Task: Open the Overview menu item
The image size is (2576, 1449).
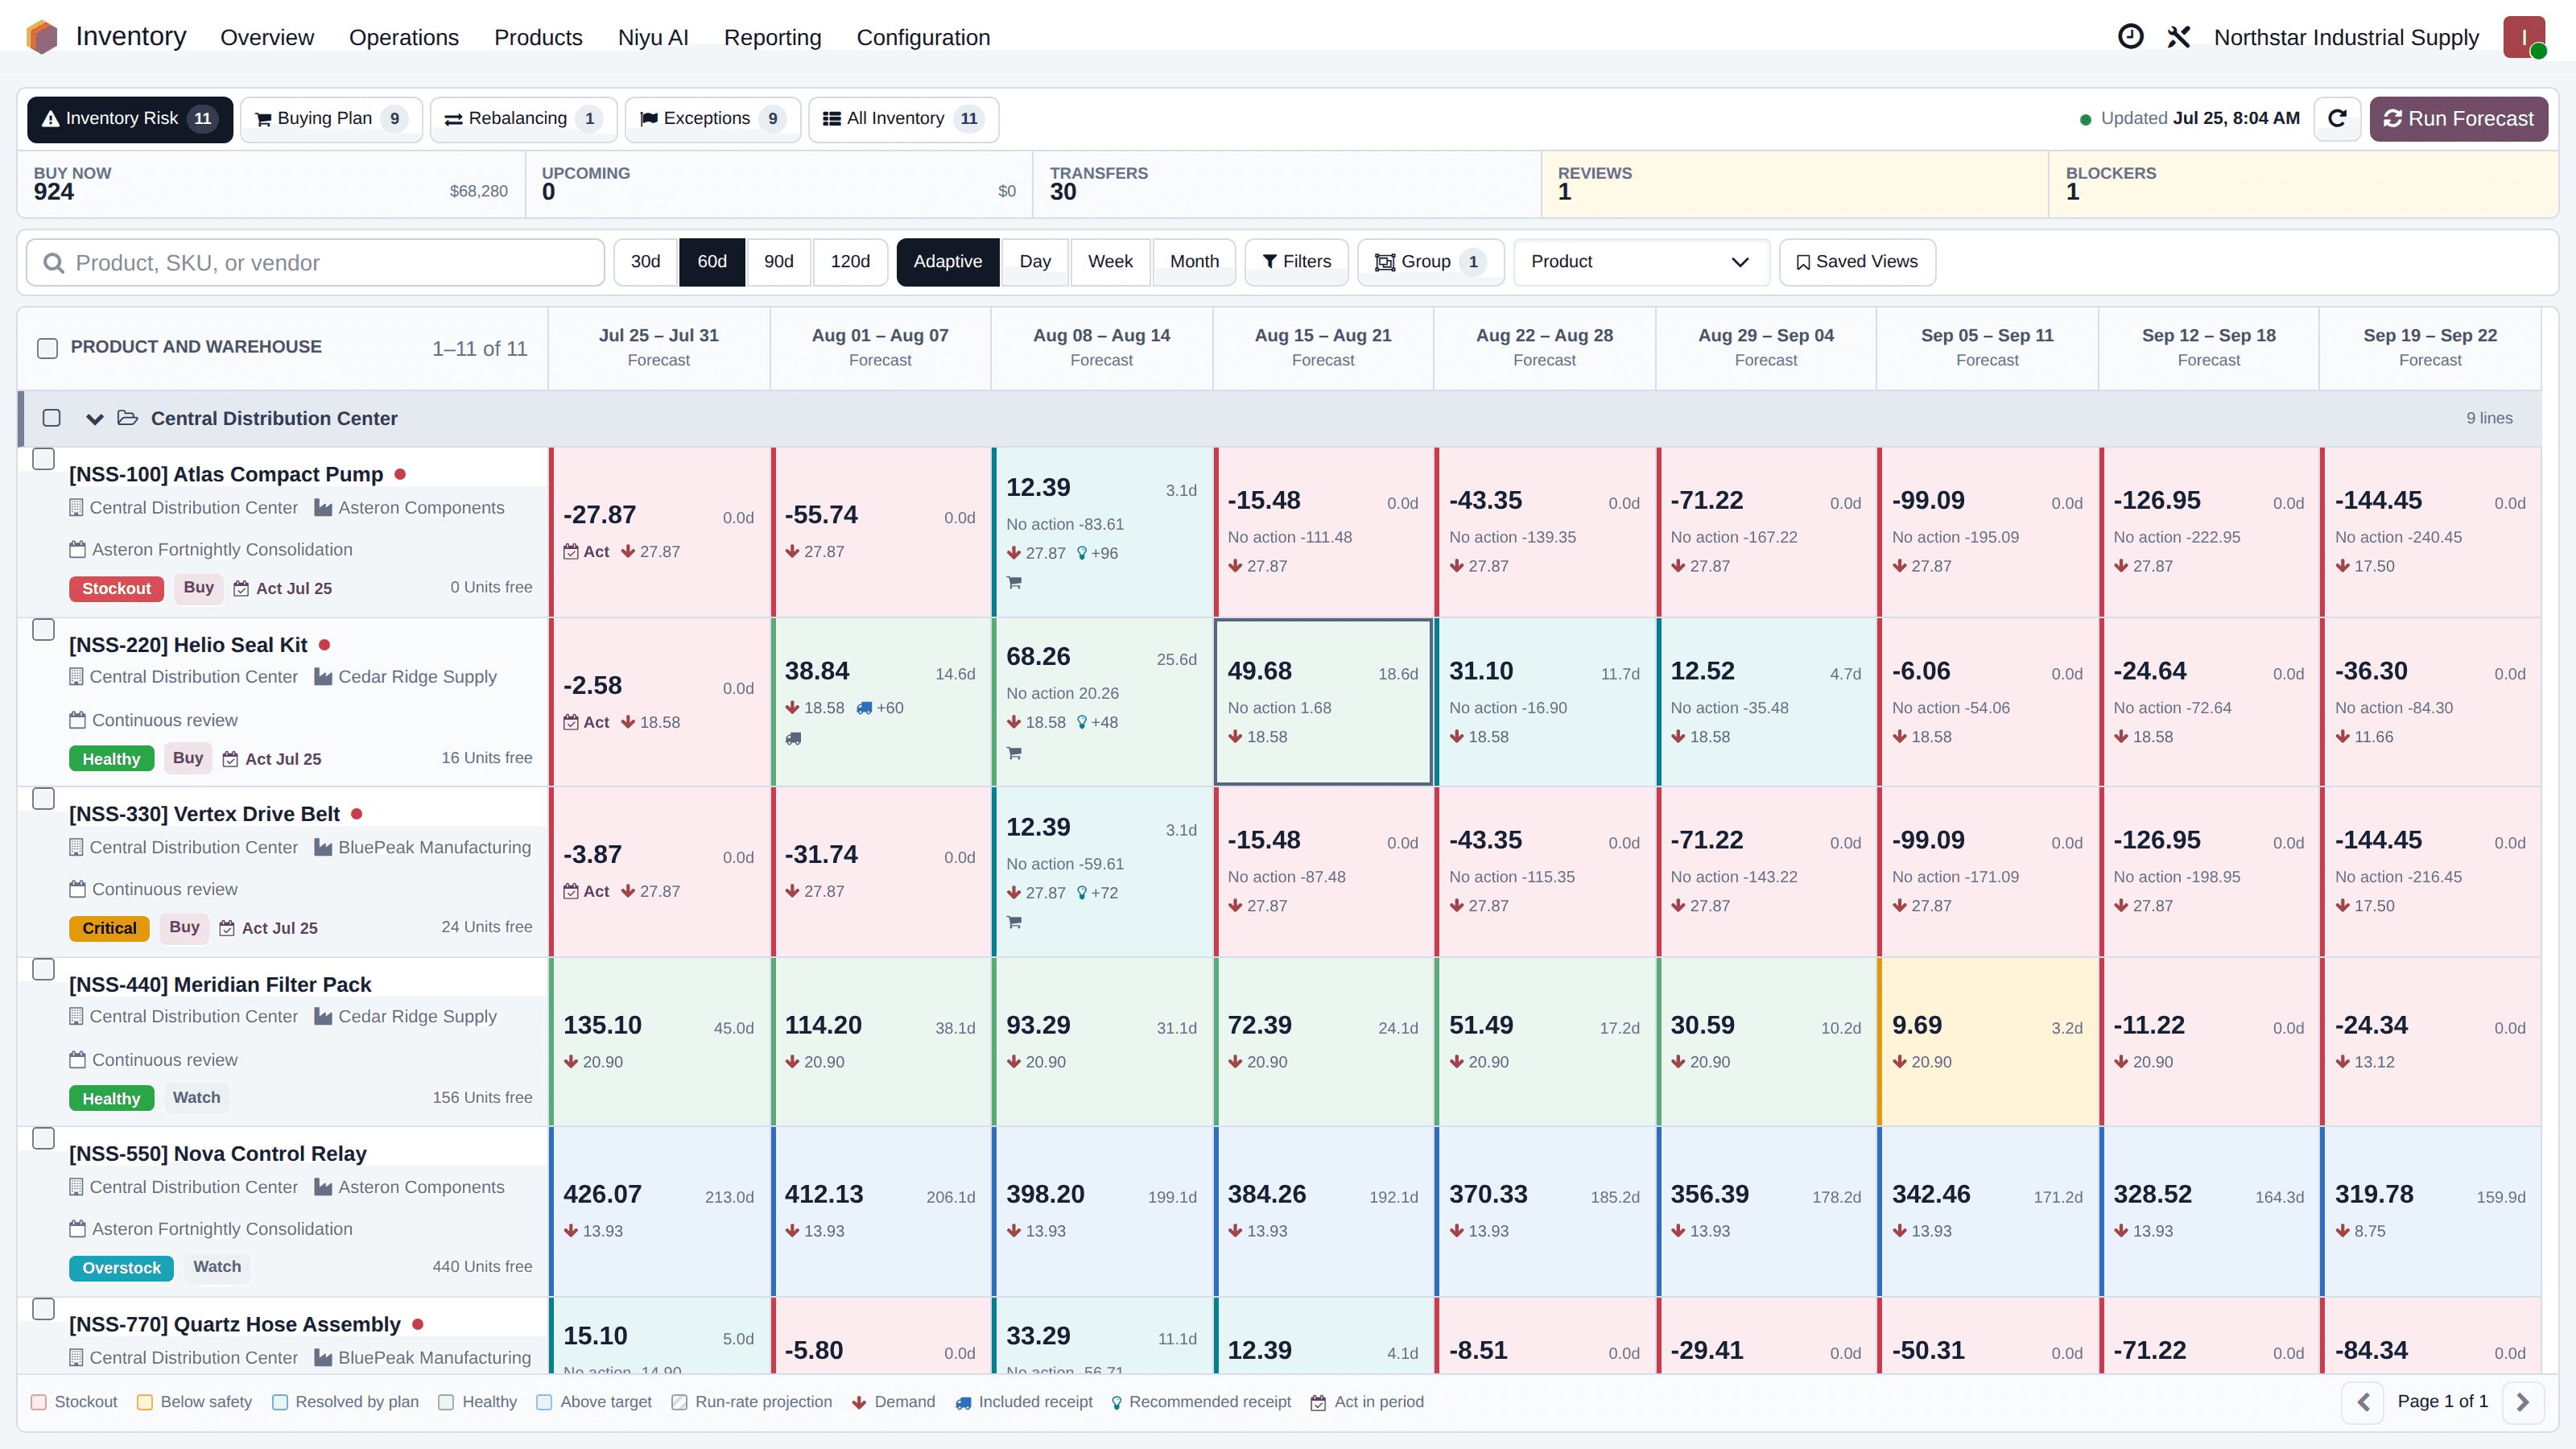Action: 267,37
